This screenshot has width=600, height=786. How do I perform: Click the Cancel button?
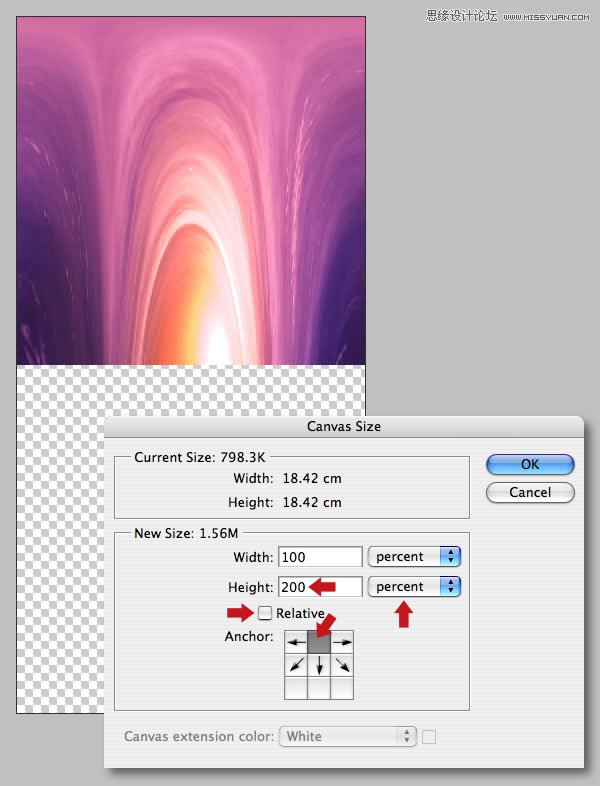tap(530, 492)
